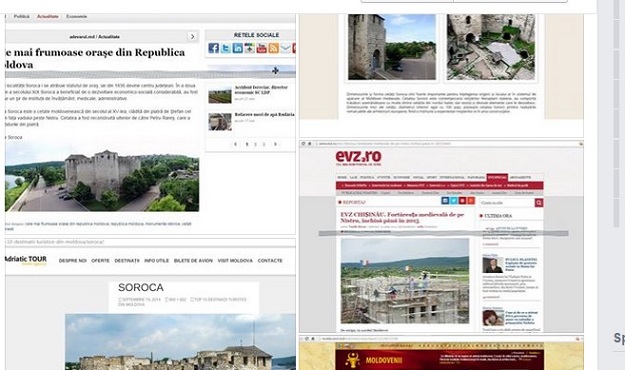The width and height of the screenshot is (625, 370).
Task: Click the red search icon on evz.ro
Action: coord(539,203)
